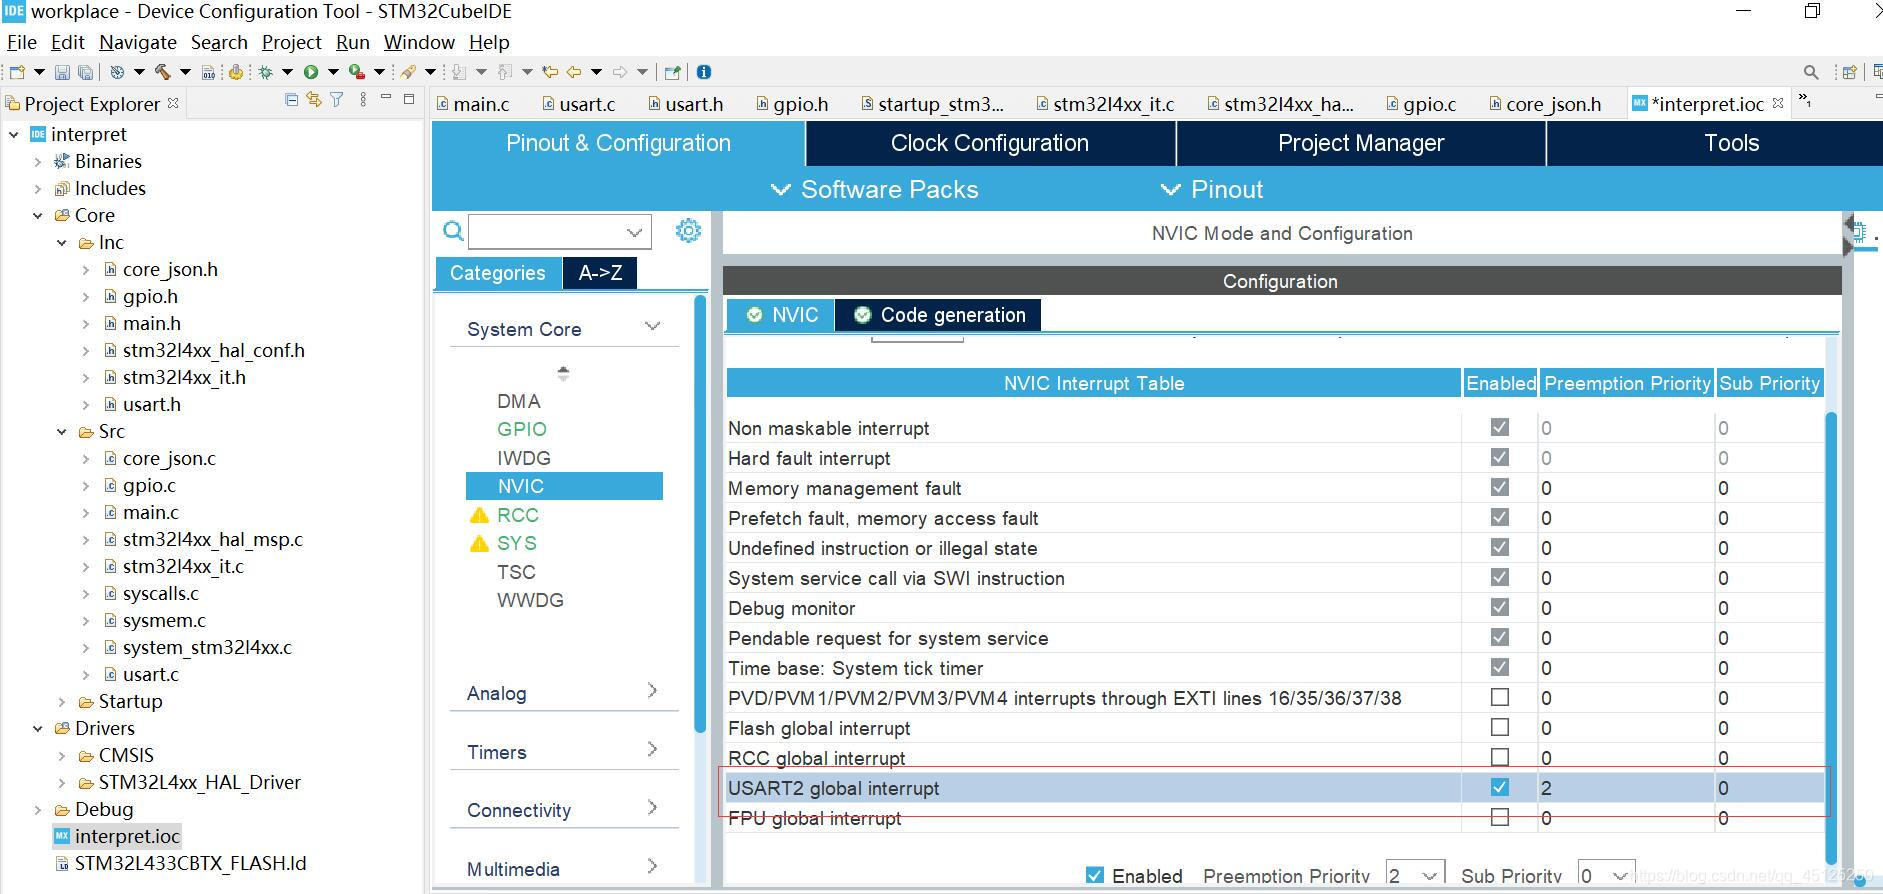The height and width of the screenshot is (894, 1883).
Task: Toggle USART2 global interrupt enabled checkbox
Action: click(1499, 787)
